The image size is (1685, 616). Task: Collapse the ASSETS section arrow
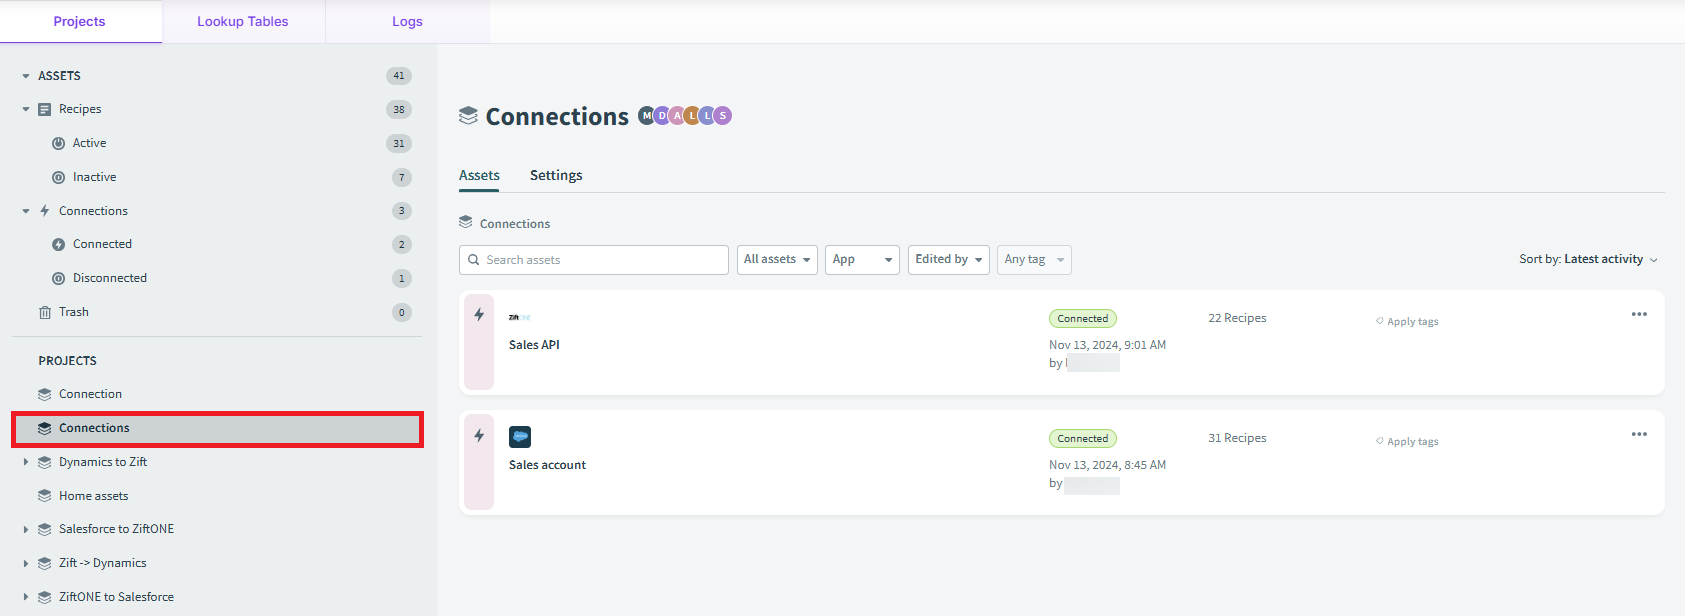[x=26, y=76]
